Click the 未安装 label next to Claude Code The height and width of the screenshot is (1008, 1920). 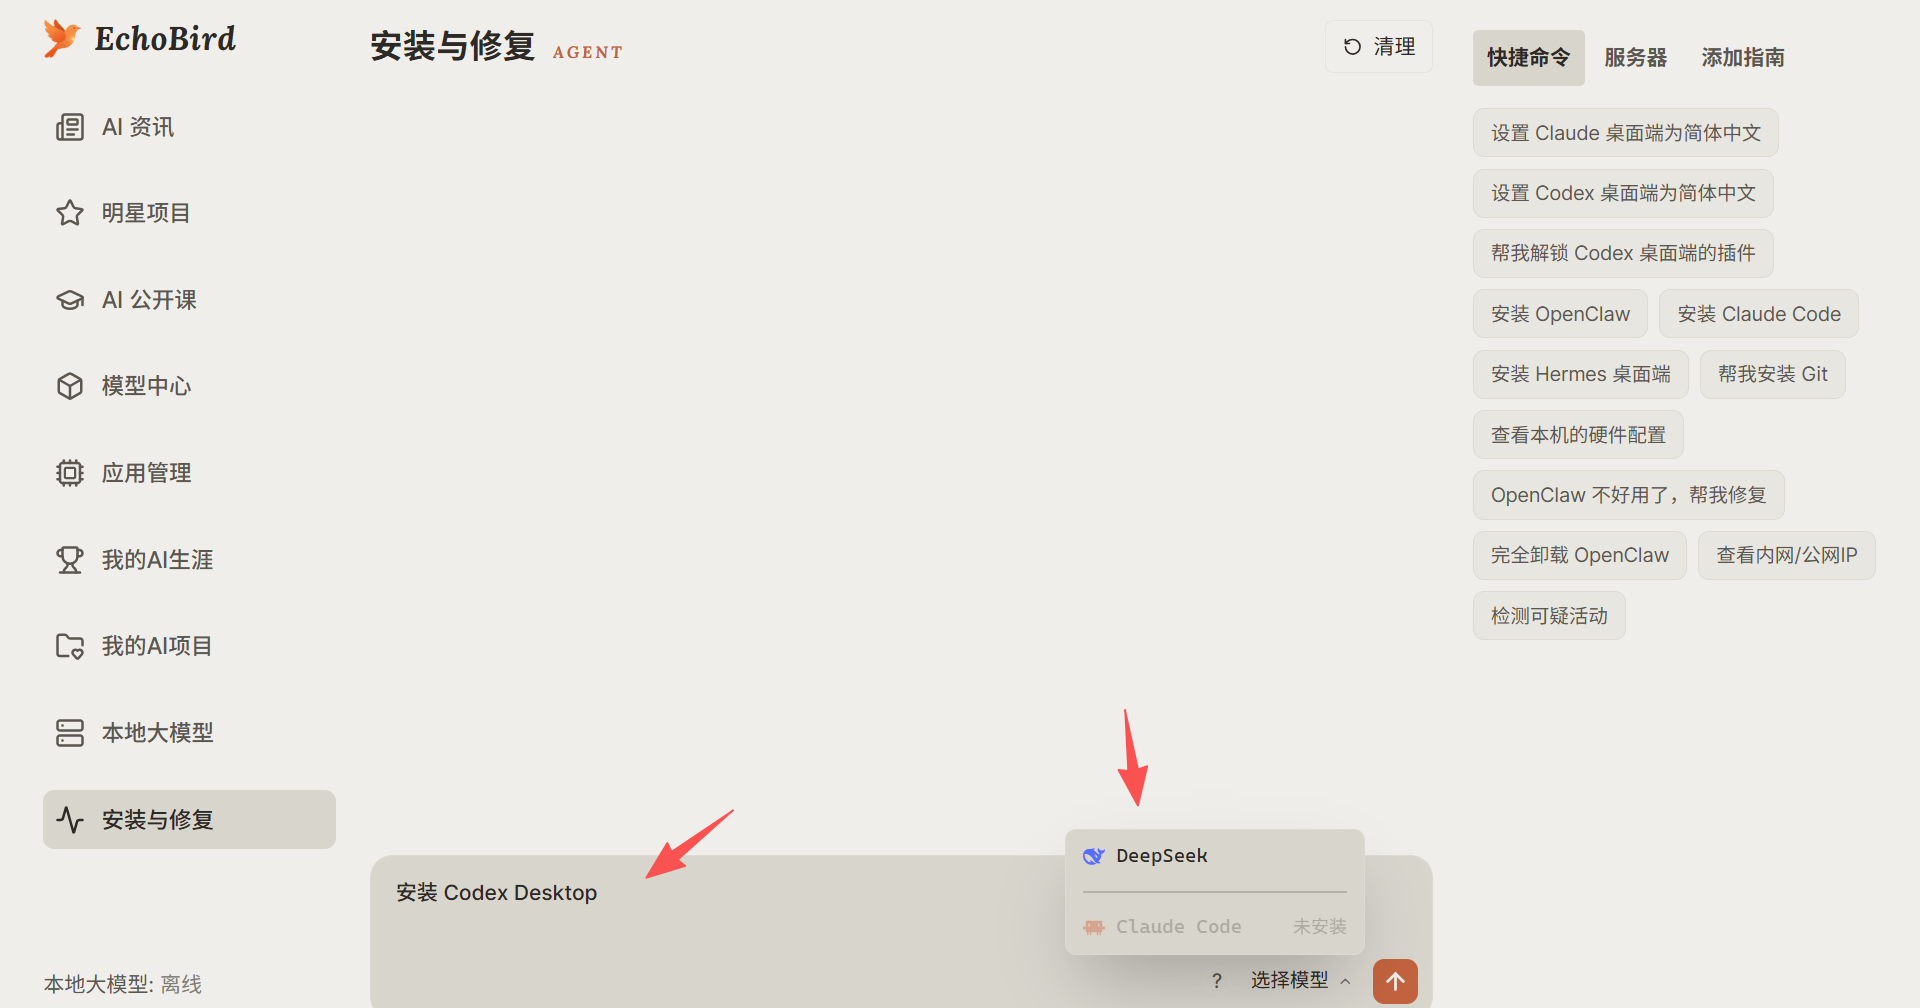coord(1319,927)
